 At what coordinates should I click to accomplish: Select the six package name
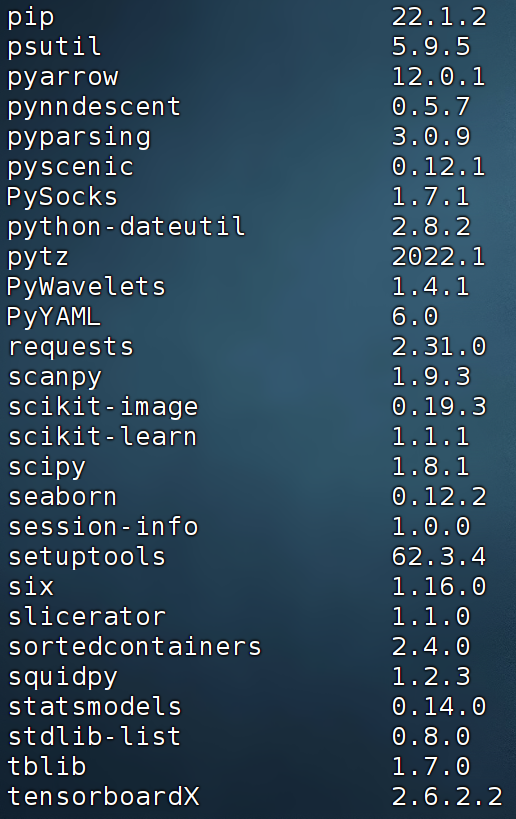click(31, 587)
